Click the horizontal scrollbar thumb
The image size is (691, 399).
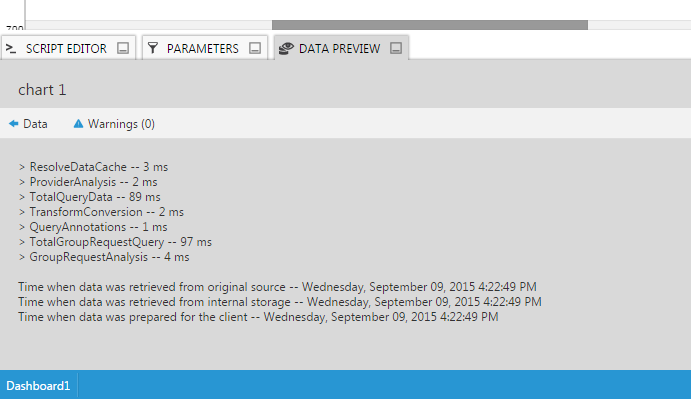point(430,25)
